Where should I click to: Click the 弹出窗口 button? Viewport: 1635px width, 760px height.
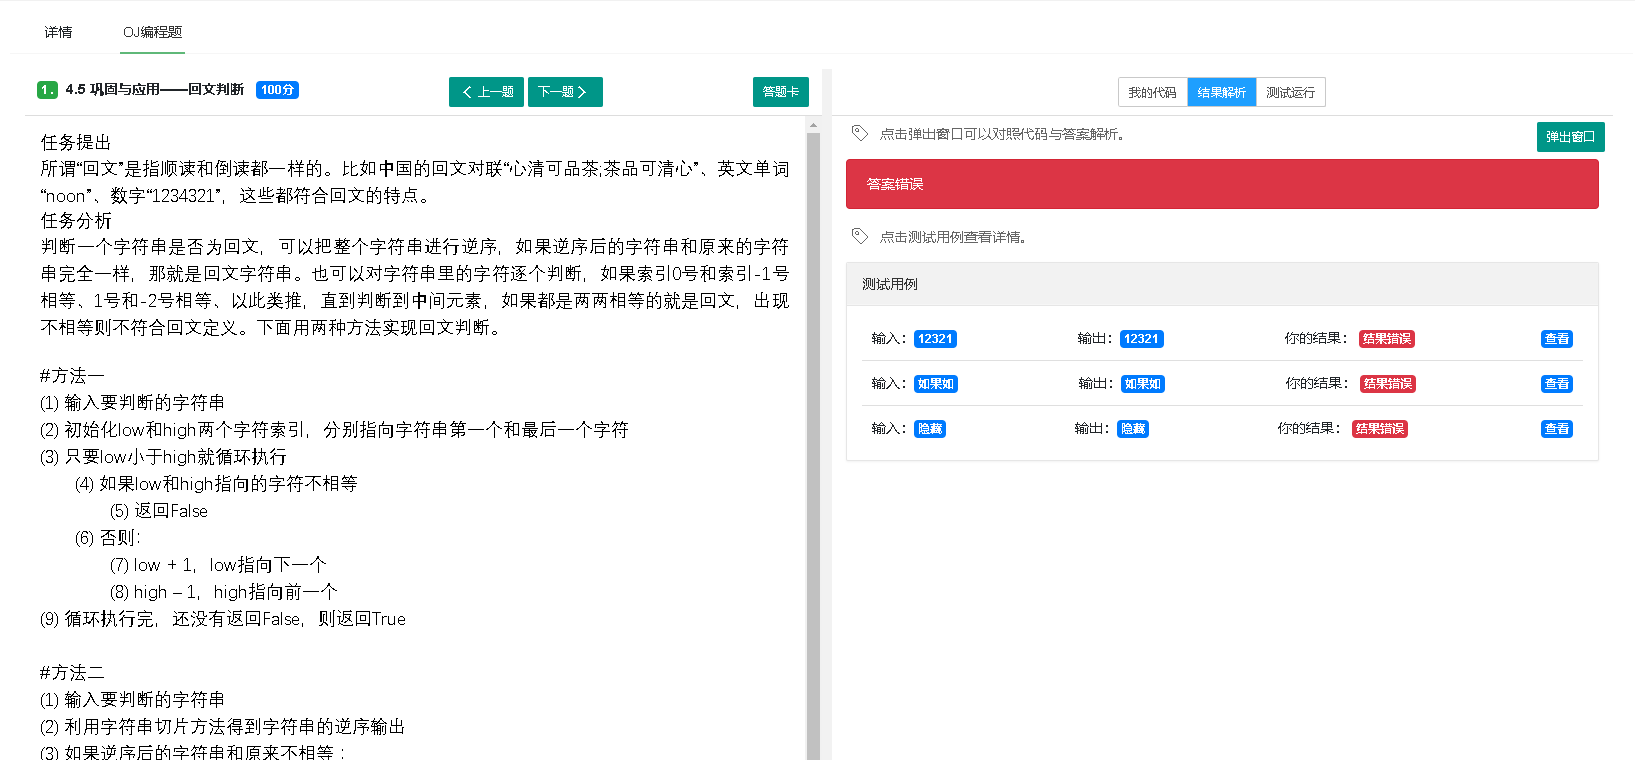(1570, 137)
